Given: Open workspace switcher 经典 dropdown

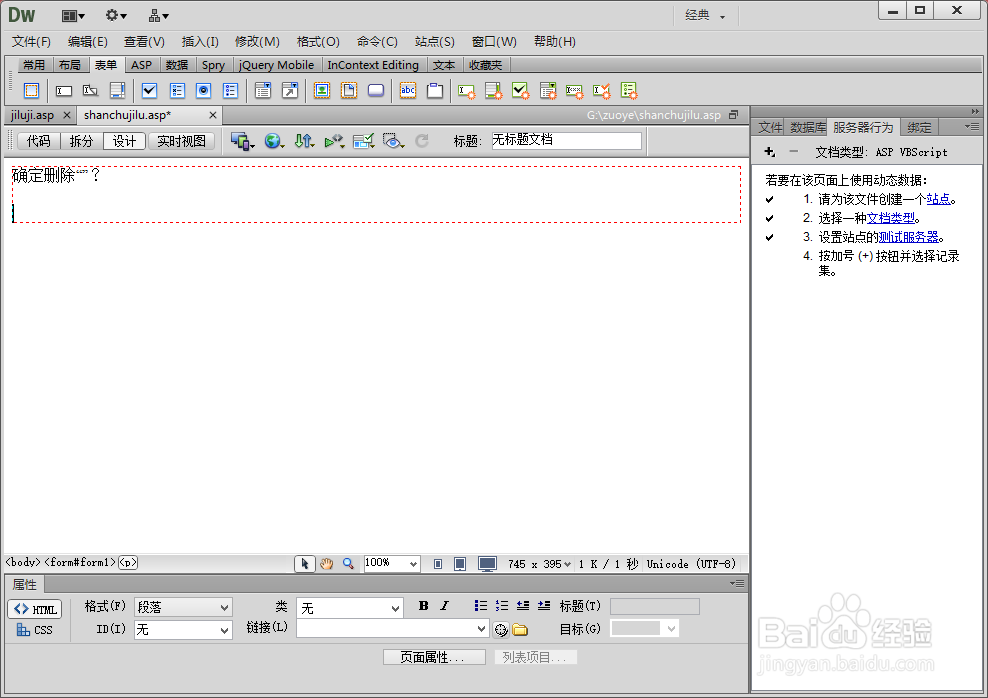Looking at the screenshot, I should [x=705, y=15].
